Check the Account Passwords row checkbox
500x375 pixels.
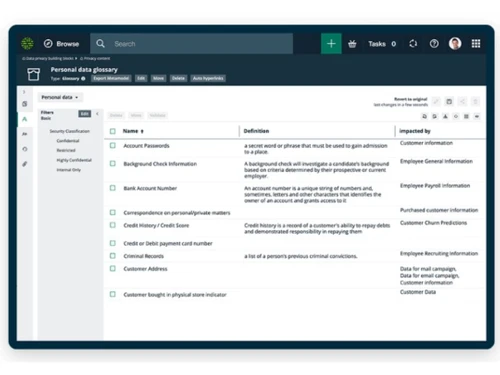113,146
